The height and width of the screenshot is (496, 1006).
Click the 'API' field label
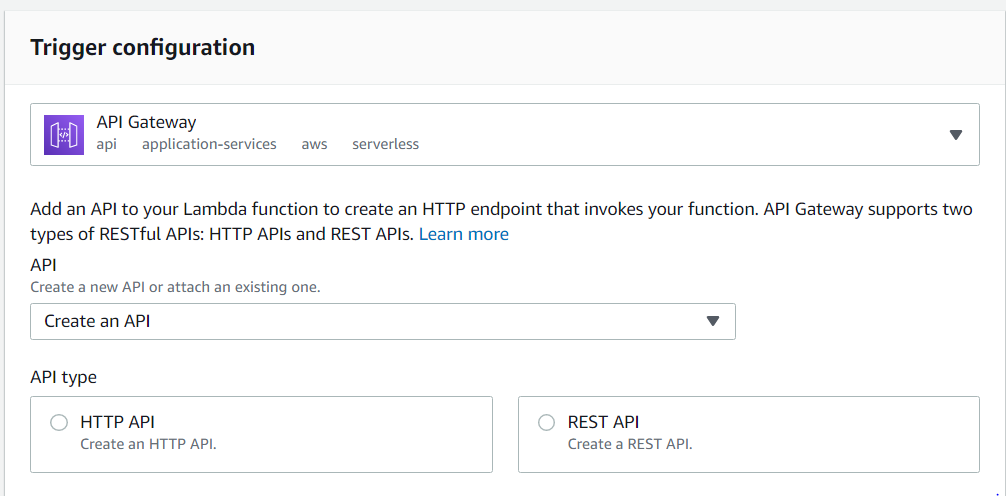(x=43, y=265)
